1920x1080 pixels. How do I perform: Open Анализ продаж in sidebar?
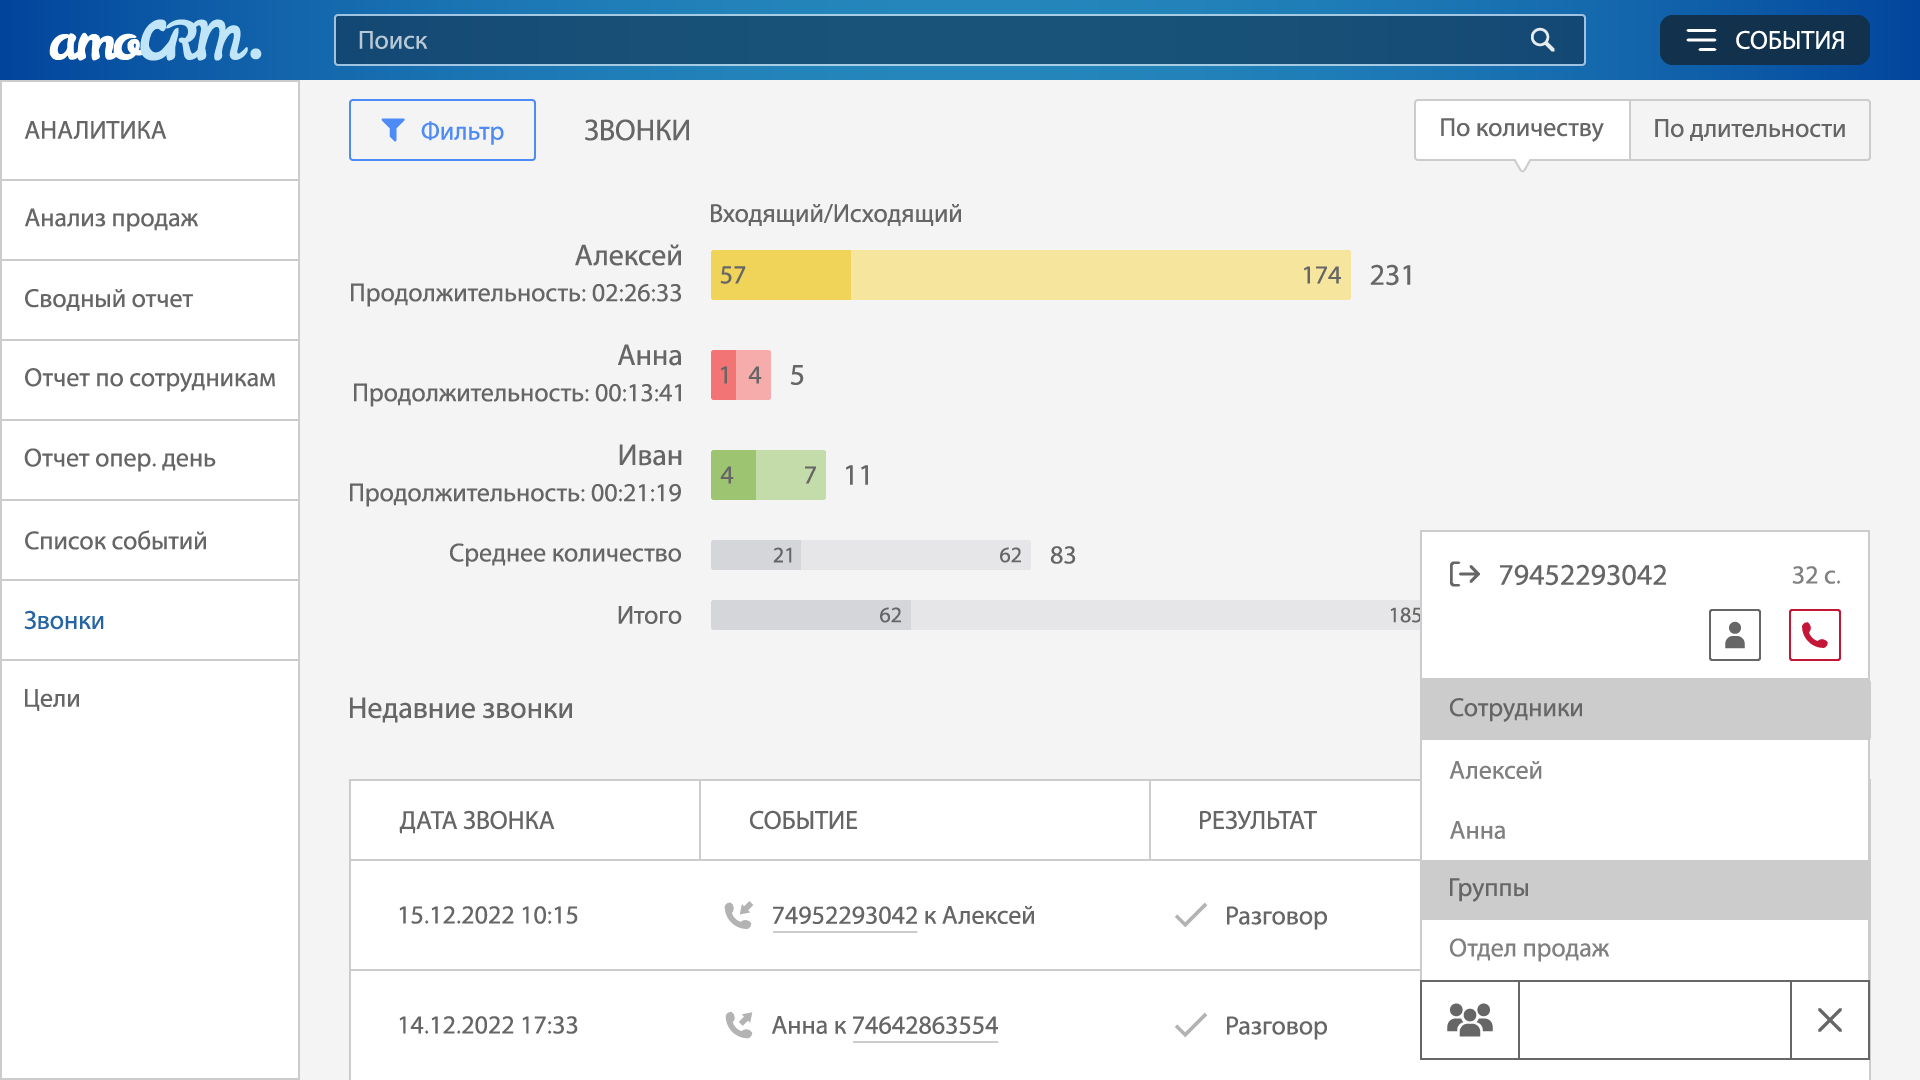click(x=150, y=219)
